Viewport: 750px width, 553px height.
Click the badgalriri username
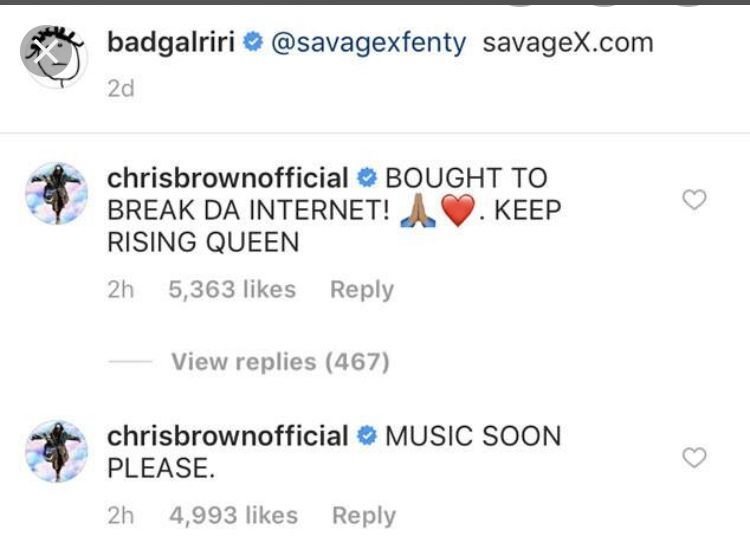pos(171,43)
